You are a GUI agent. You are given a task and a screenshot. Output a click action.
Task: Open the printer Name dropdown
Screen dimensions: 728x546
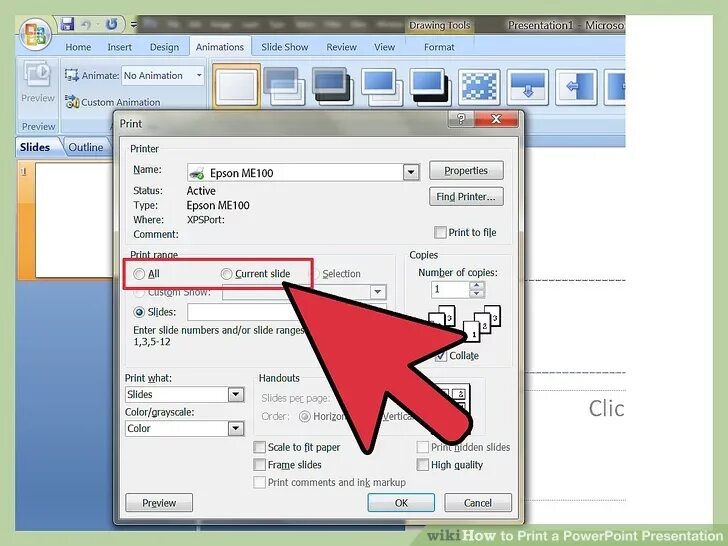[x=411, y=173]
